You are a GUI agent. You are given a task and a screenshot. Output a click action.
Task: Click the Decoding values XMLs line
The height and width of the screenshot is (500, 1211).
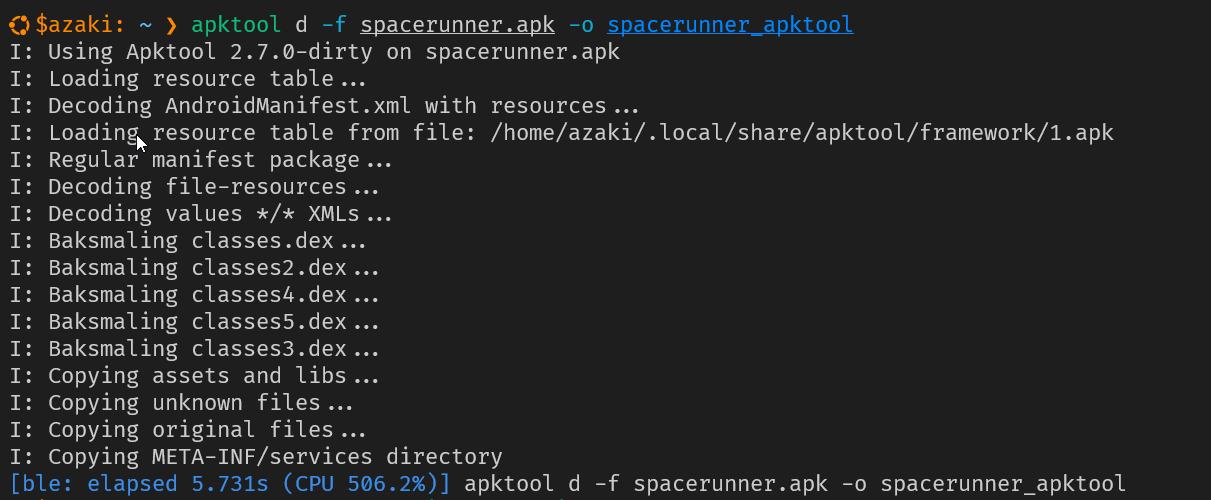201,214
